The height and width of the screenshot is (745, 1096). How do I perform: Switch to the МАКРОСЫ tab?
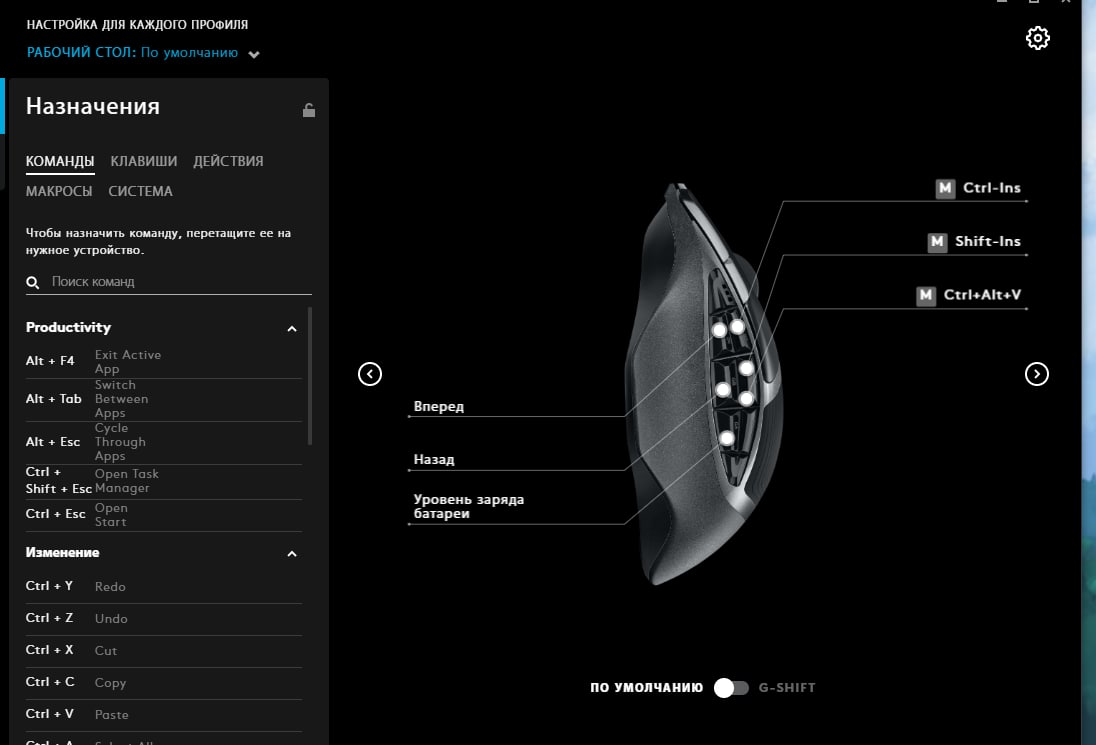[x=59, y=191]
